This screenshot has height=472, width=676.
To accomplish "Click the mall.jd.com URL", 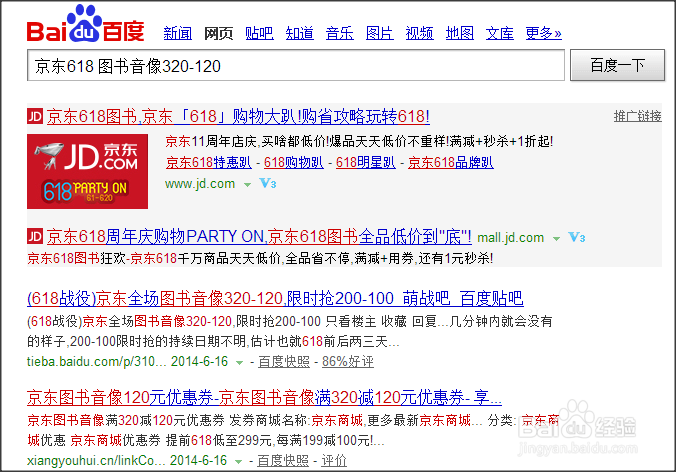I will pyautogui.click(x=510, y=238).
